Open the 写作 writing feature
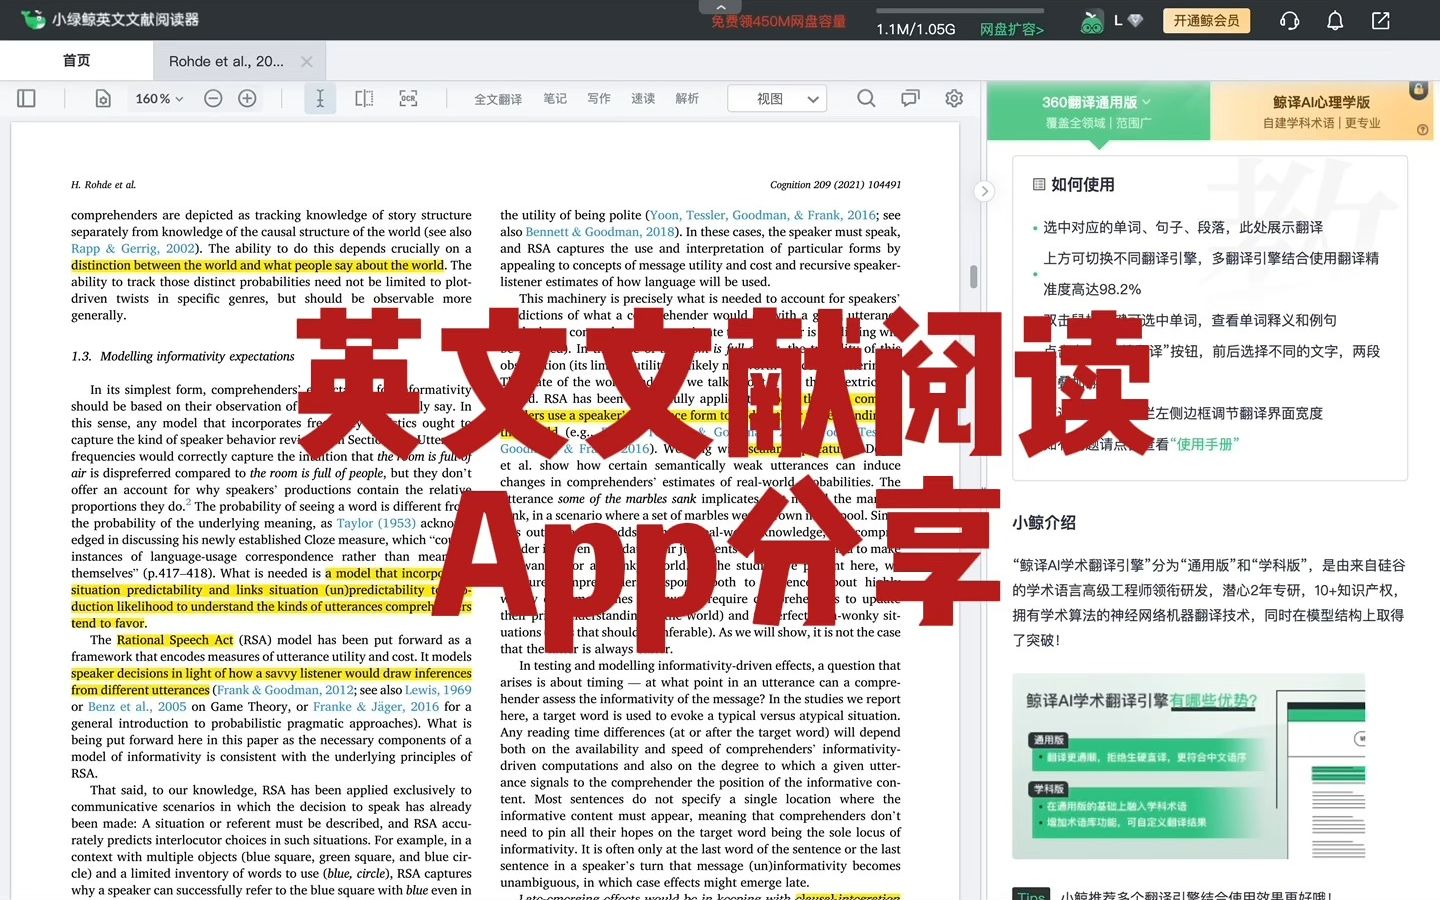1440x900 pixels. (599, 98)
